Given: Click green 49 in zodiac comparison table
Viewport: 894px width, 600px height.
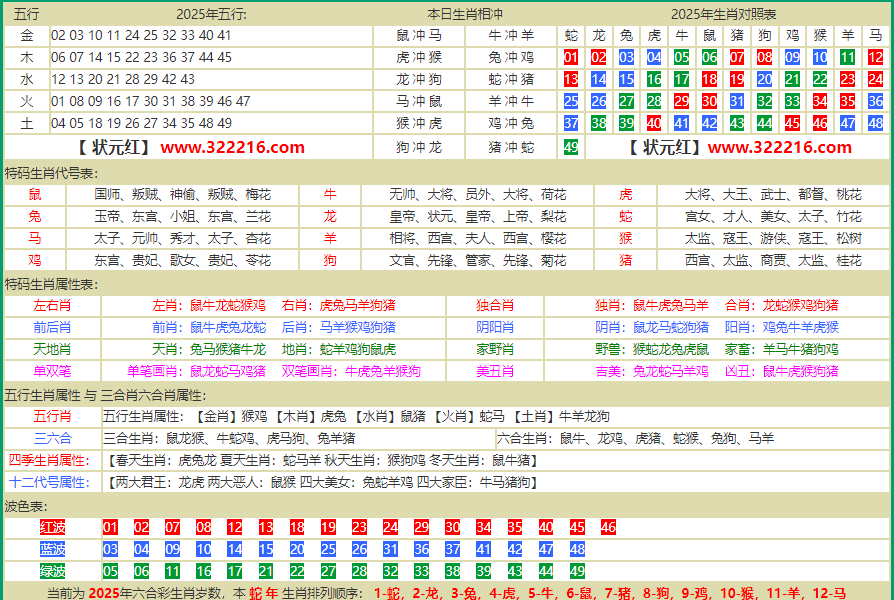Looking at the screenshot, I should click(x=571, y=147).
